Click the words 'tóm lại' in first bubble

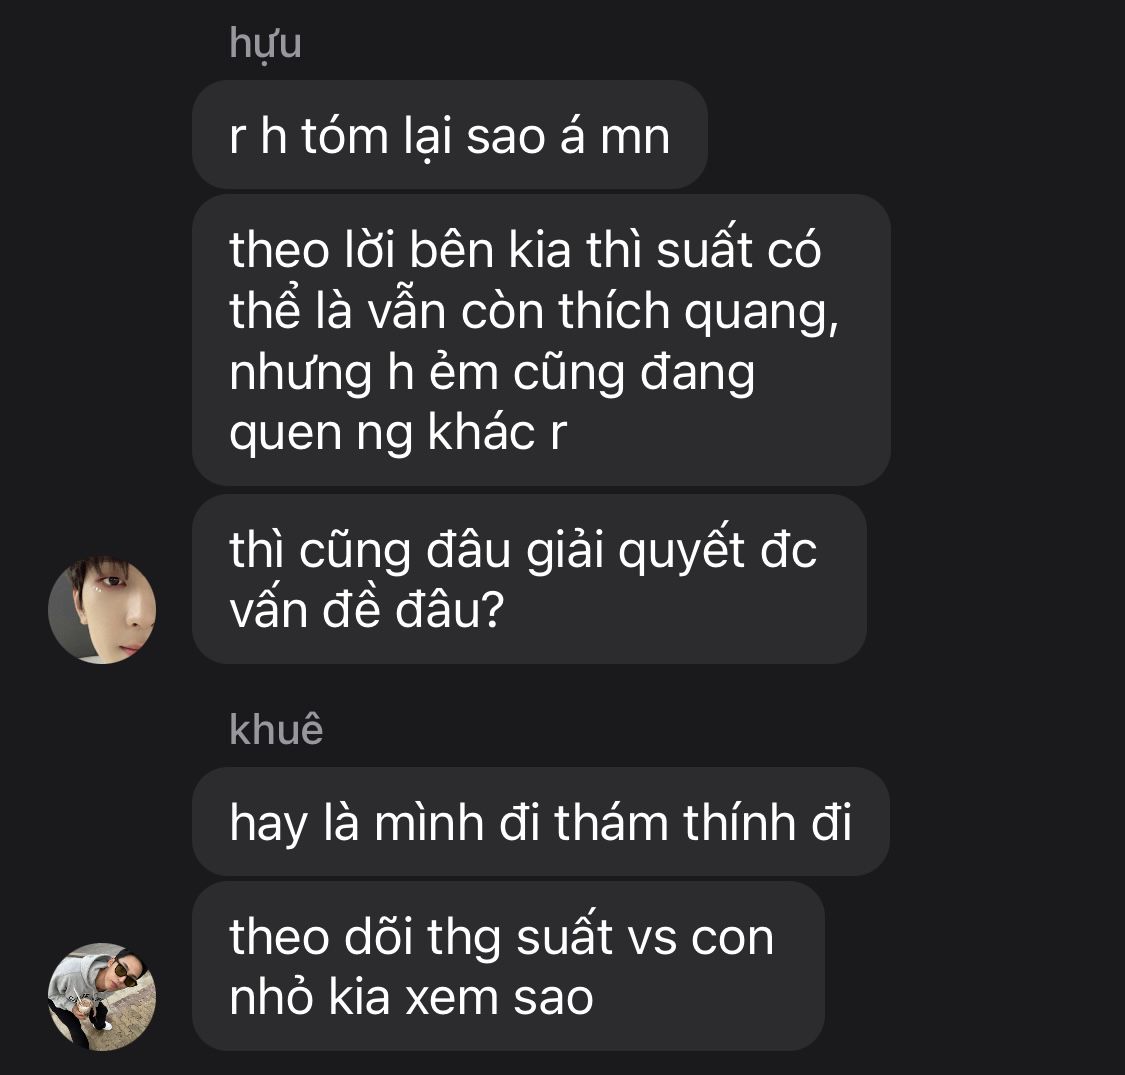[377, 136]
